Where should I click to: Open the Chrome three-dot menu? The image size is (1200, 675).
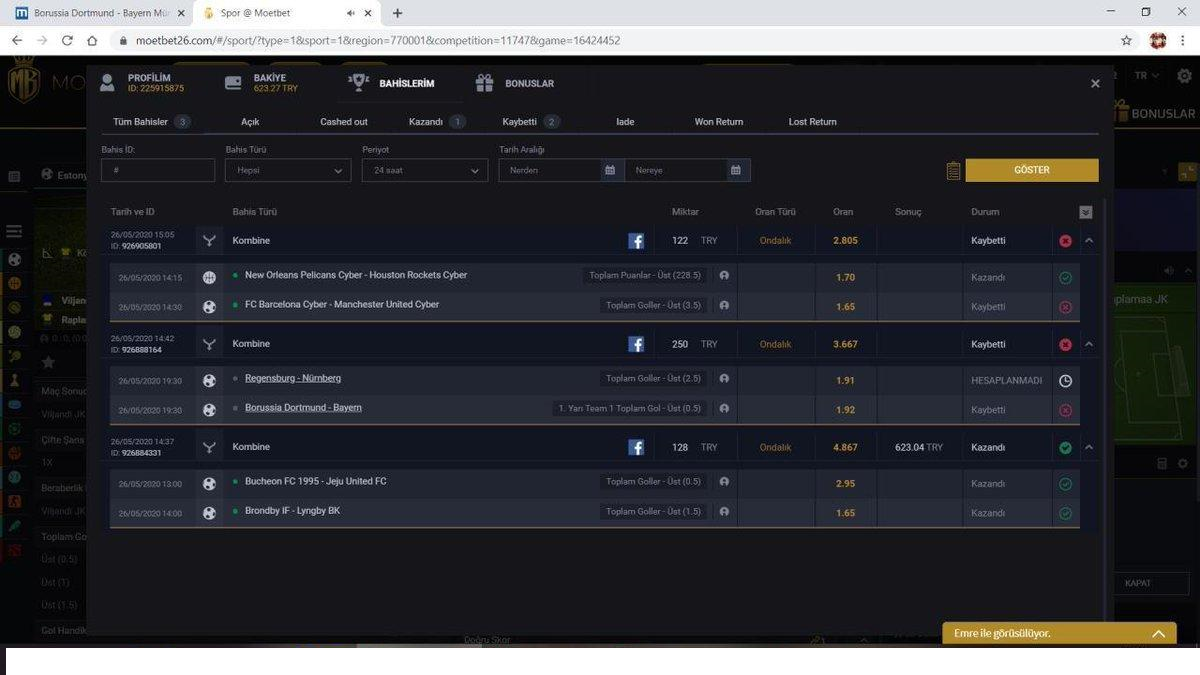(1183, 41)
